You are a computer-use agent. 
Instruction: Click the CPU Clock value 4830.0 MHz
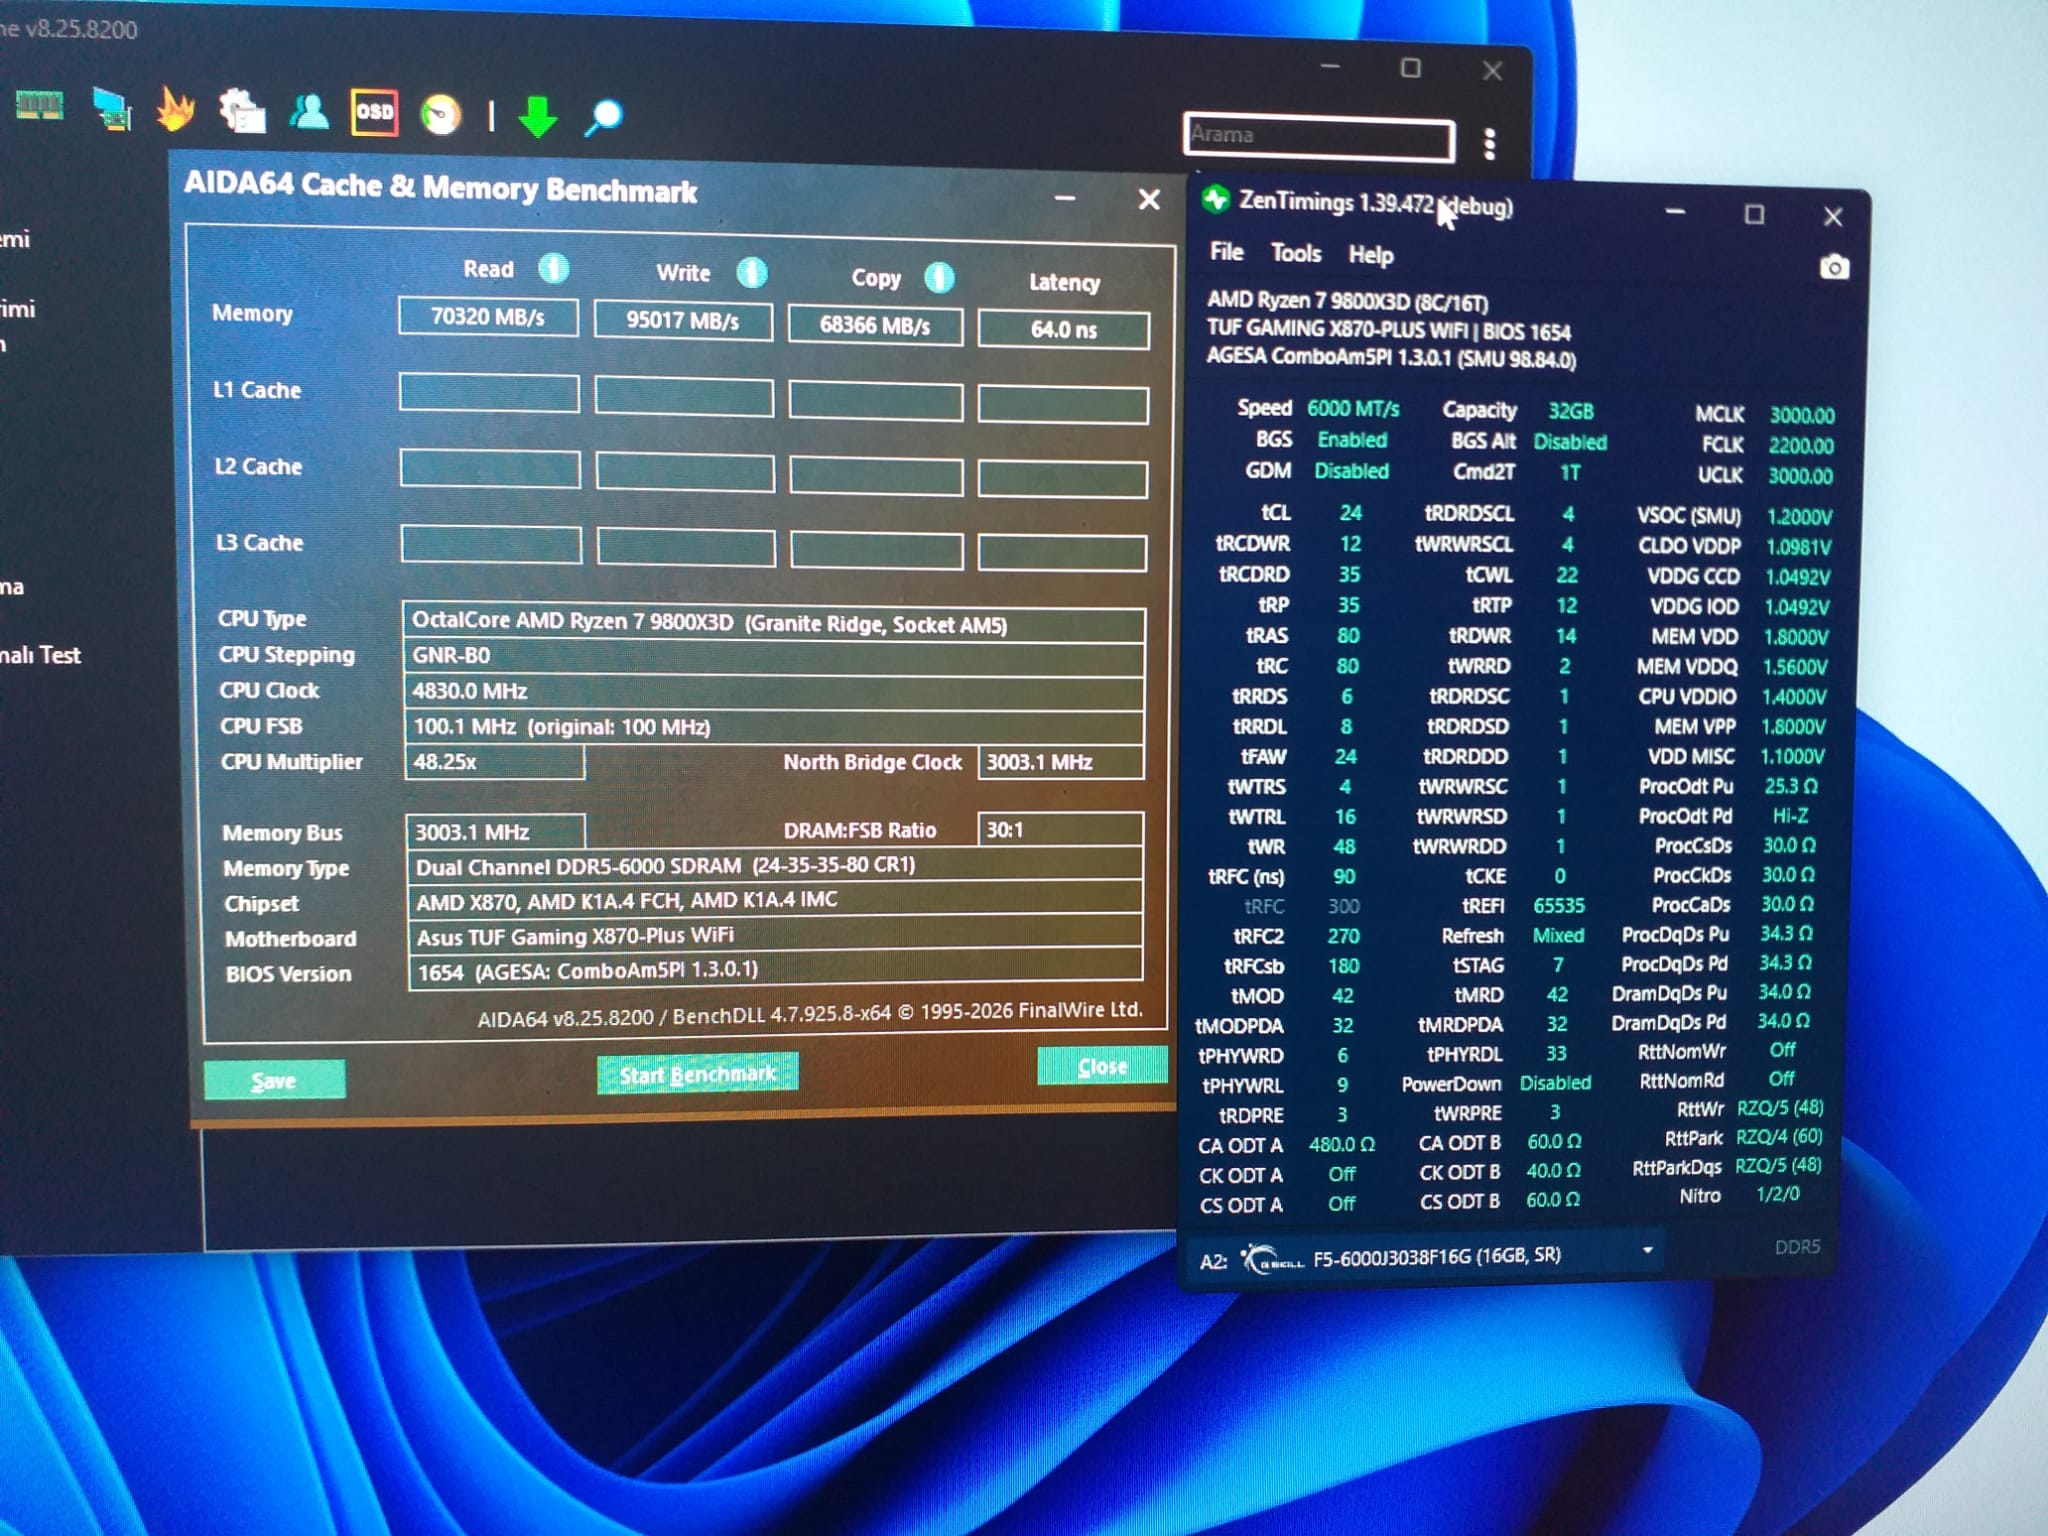tap(773, 692)
